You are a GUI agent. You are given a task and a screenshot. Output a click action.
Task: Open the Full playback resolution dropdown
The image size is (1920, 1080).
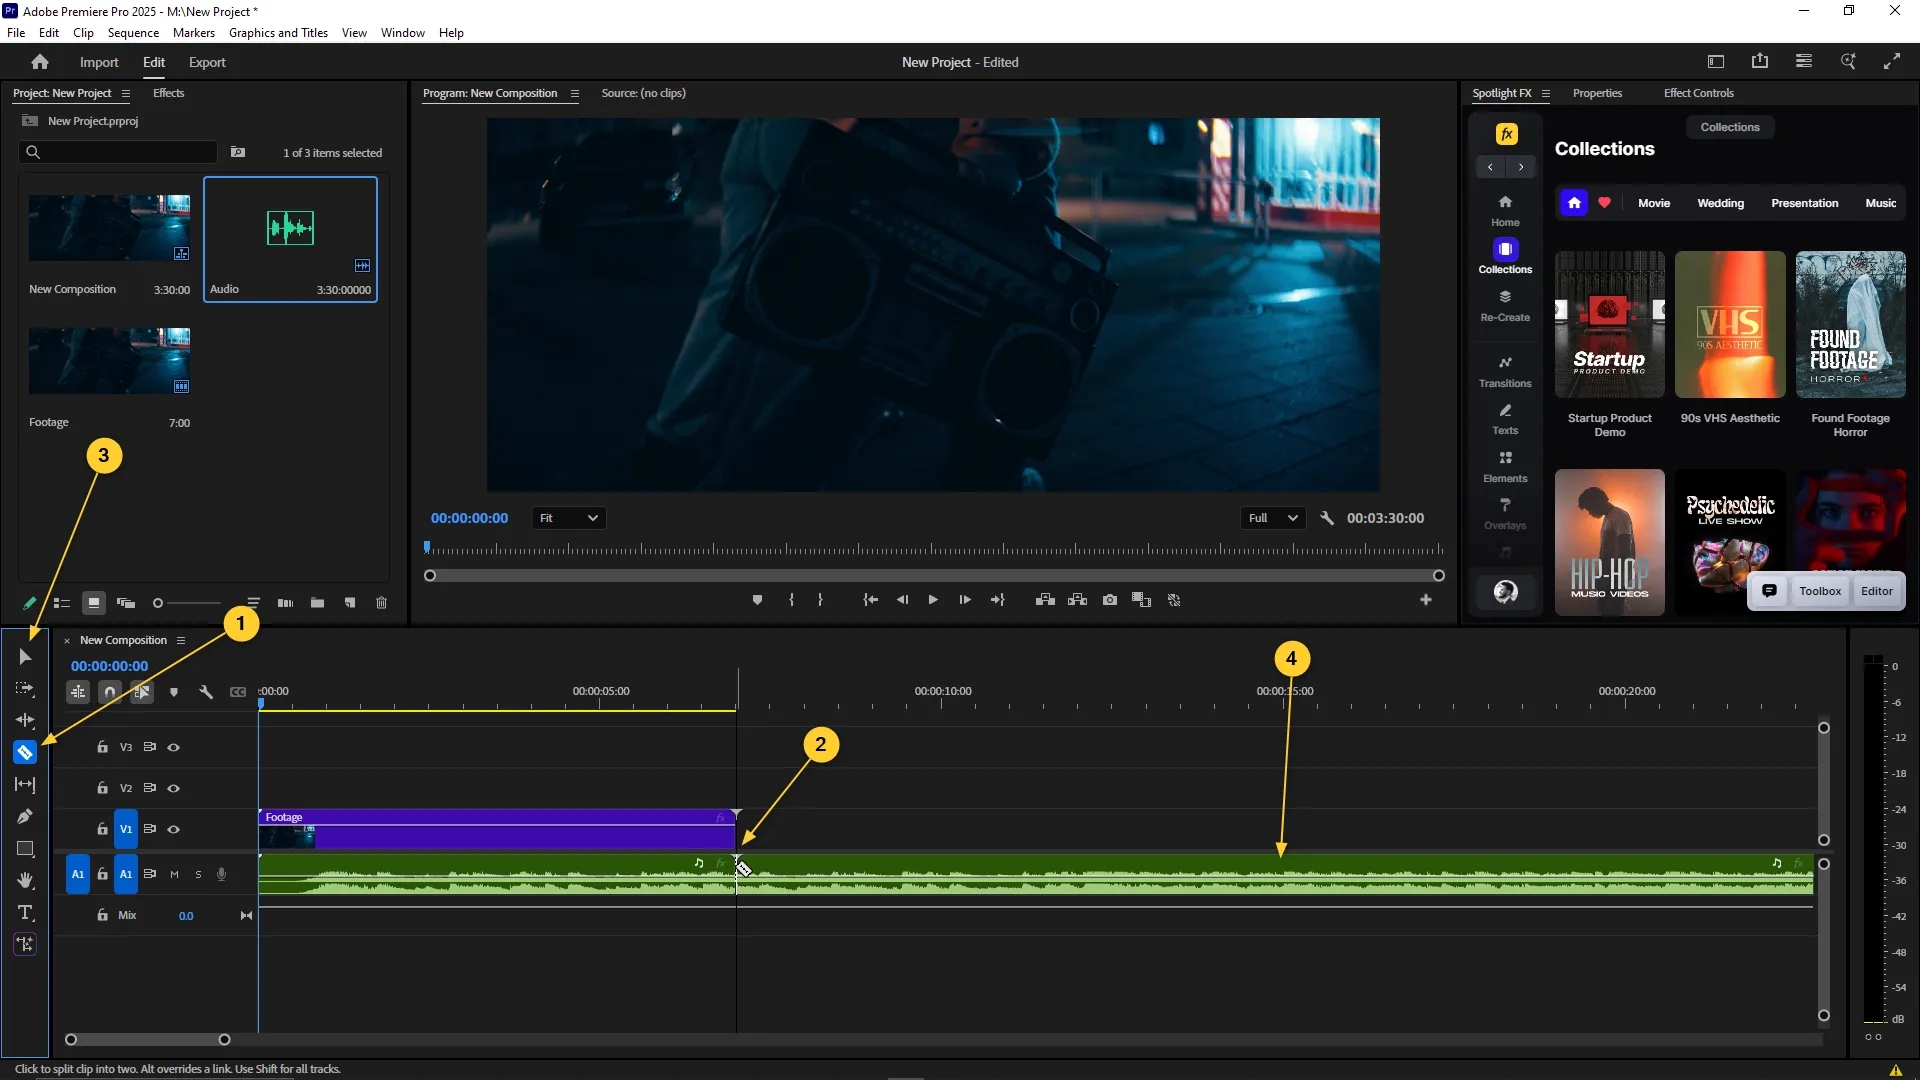(1272, 518)
